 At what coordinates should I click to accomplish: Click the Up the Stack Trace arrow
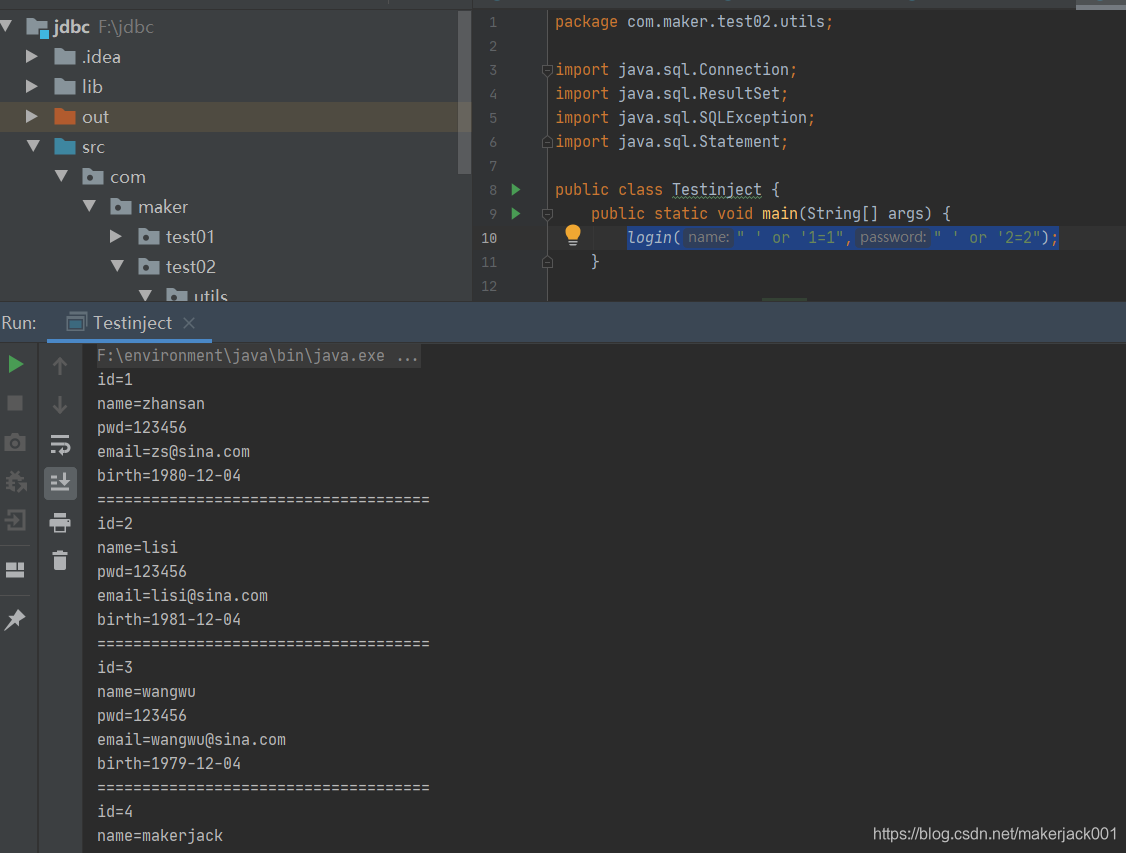click(60, 366)
